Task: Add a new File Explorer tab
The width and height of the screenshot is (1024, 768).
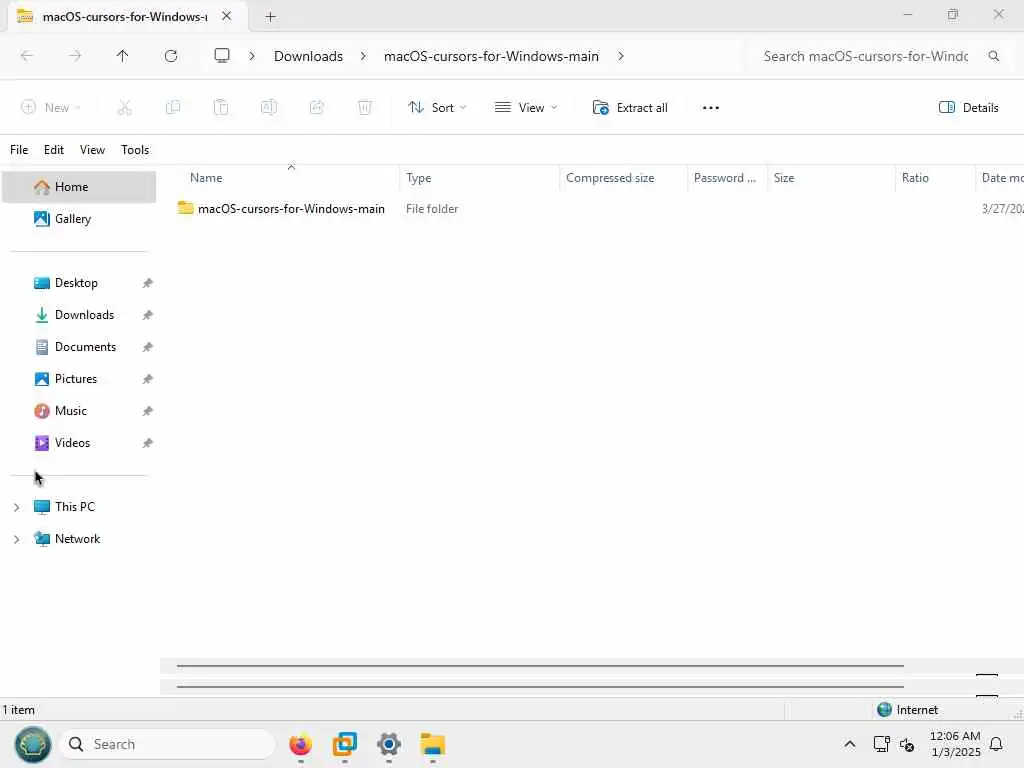Action: [270, 17]
